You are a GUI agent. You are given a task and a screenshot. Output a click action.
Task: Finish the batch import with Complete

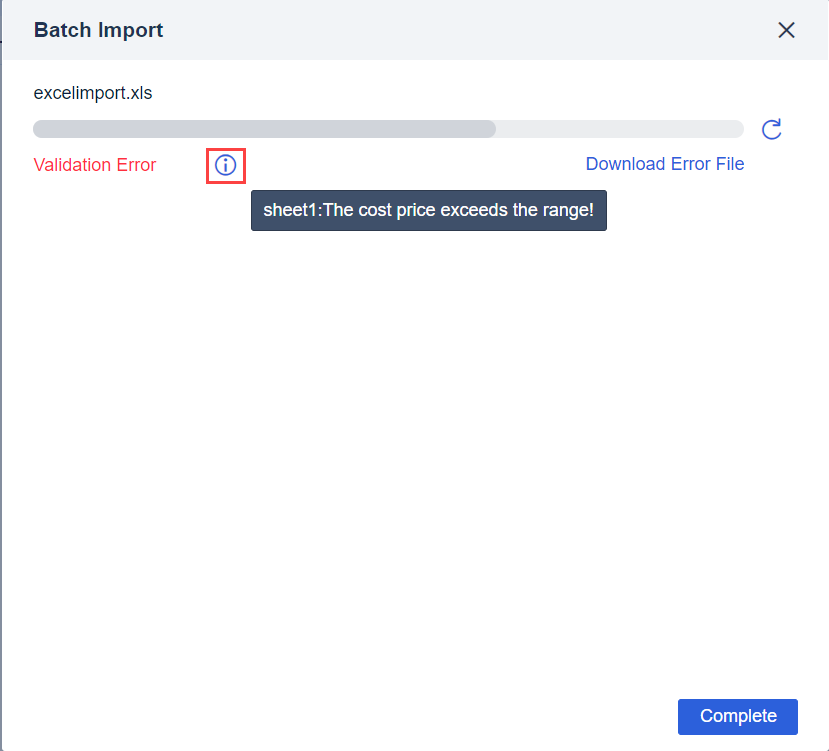pos(737,716)
